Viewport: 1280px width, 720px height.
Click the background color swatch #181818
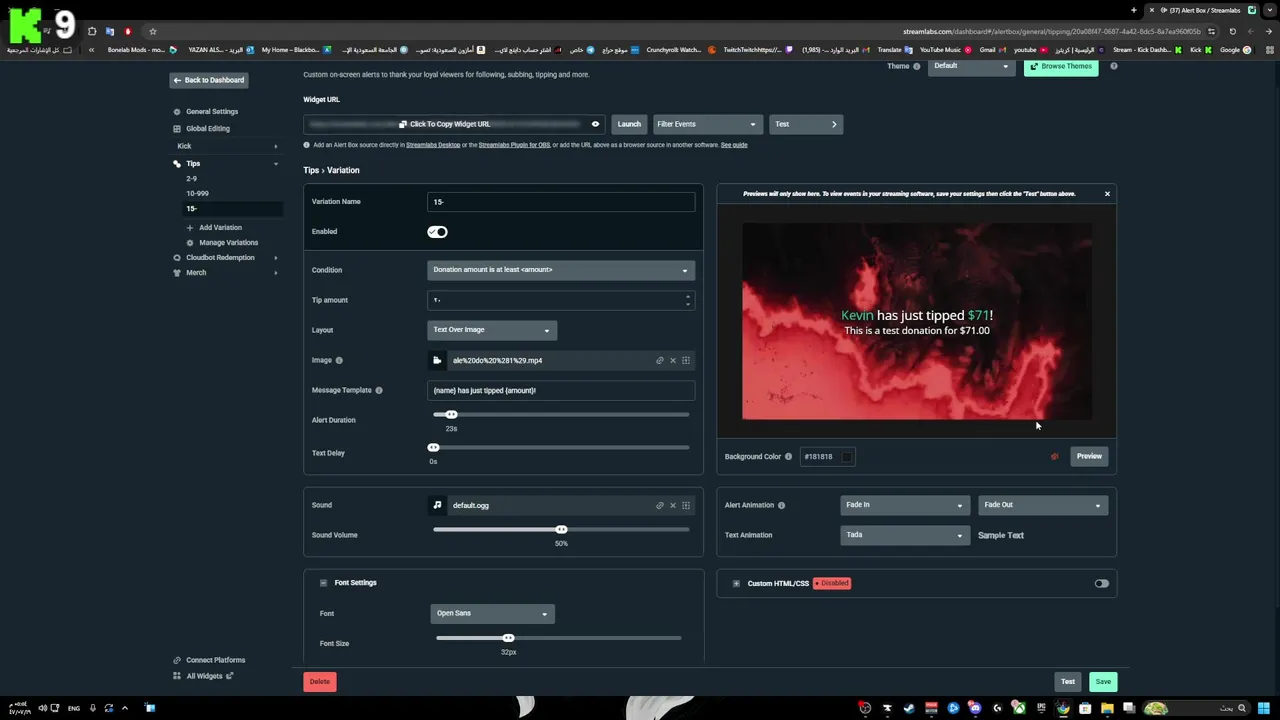[x=847, y=457]
